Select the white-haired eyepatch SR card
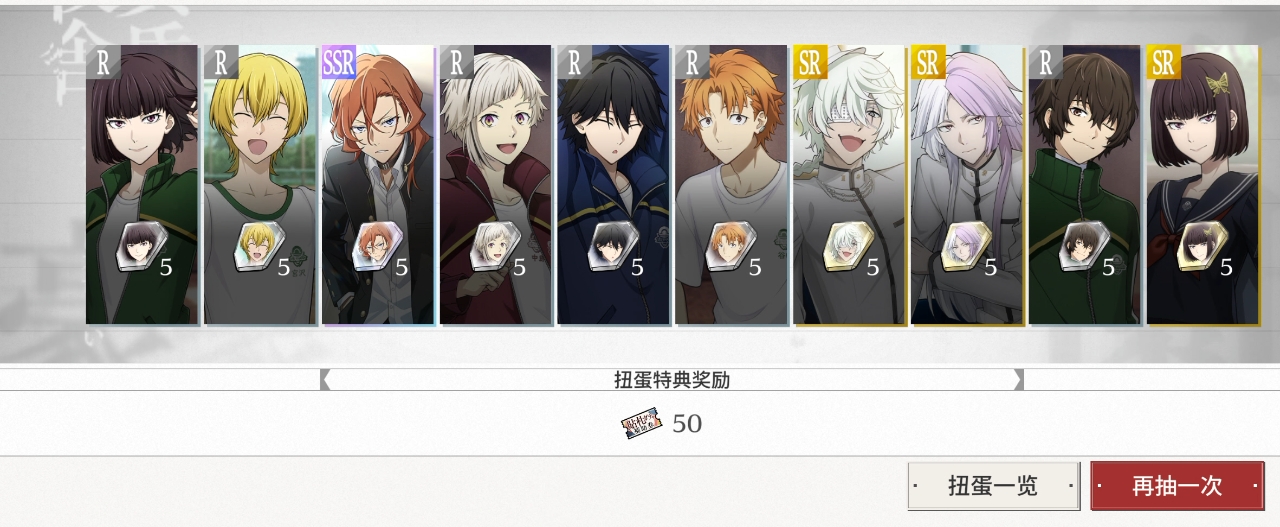 (850, 185)
